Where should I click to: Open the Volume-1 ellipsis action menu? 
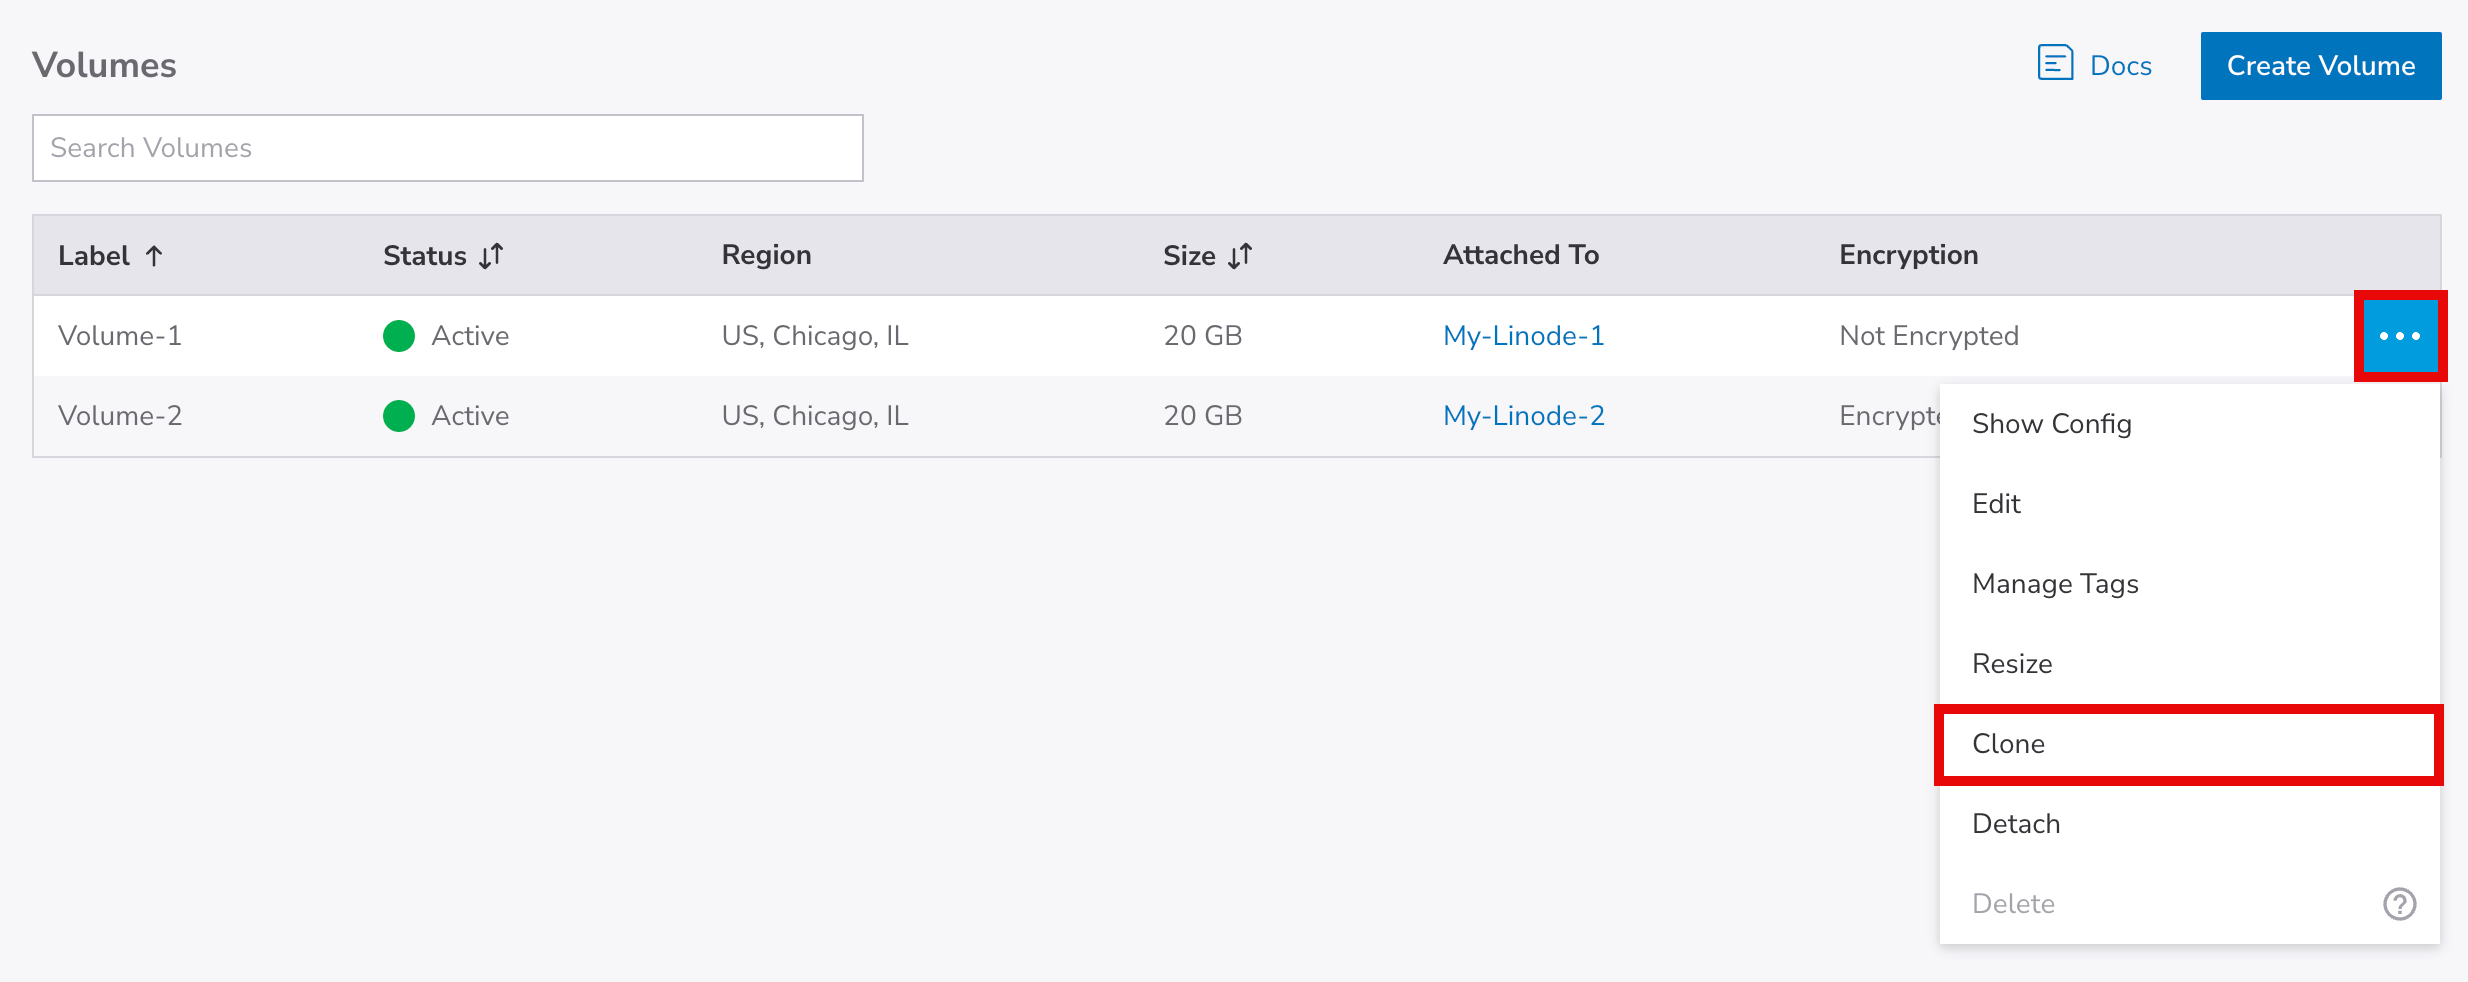2400,336
